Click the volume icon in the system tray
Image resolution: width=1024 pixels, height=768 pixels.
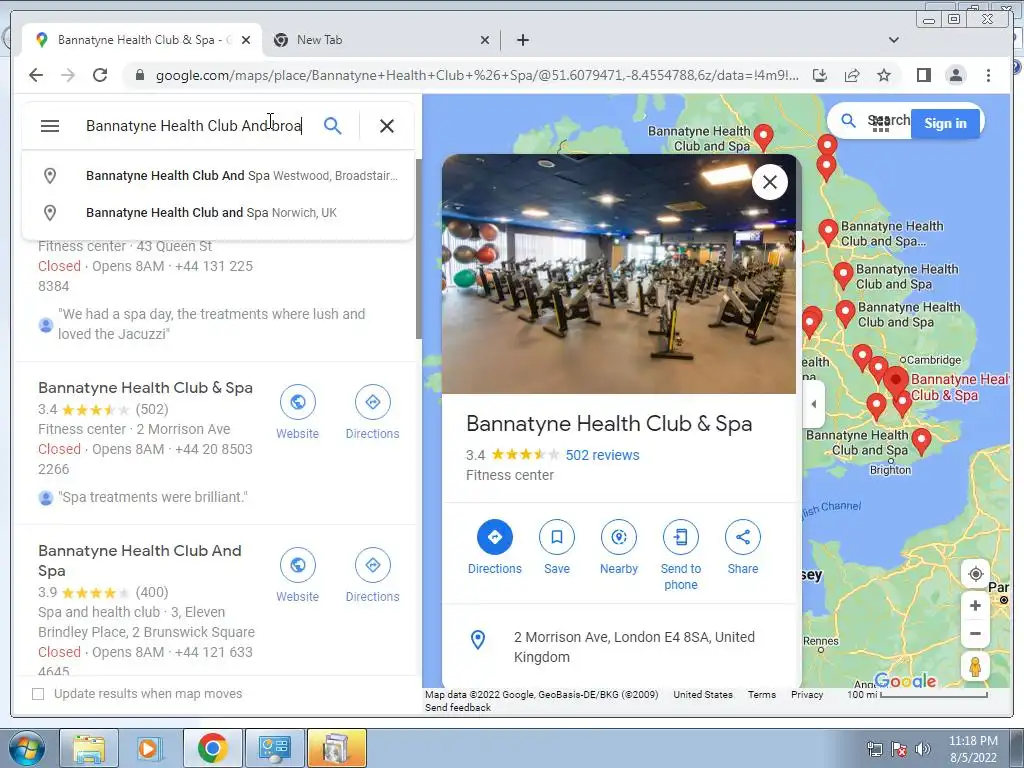tap(922, 749)
